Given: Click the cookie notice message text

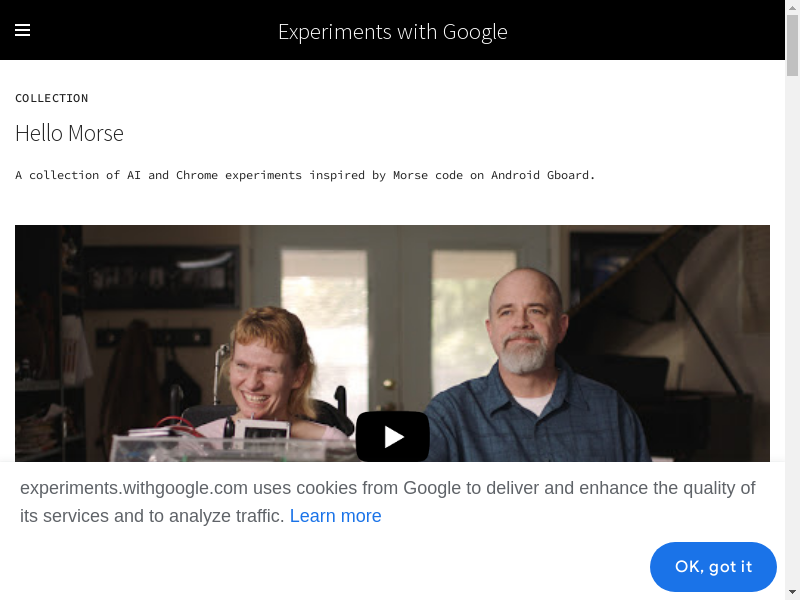Looking at the screenshot, I should [387, 489].
